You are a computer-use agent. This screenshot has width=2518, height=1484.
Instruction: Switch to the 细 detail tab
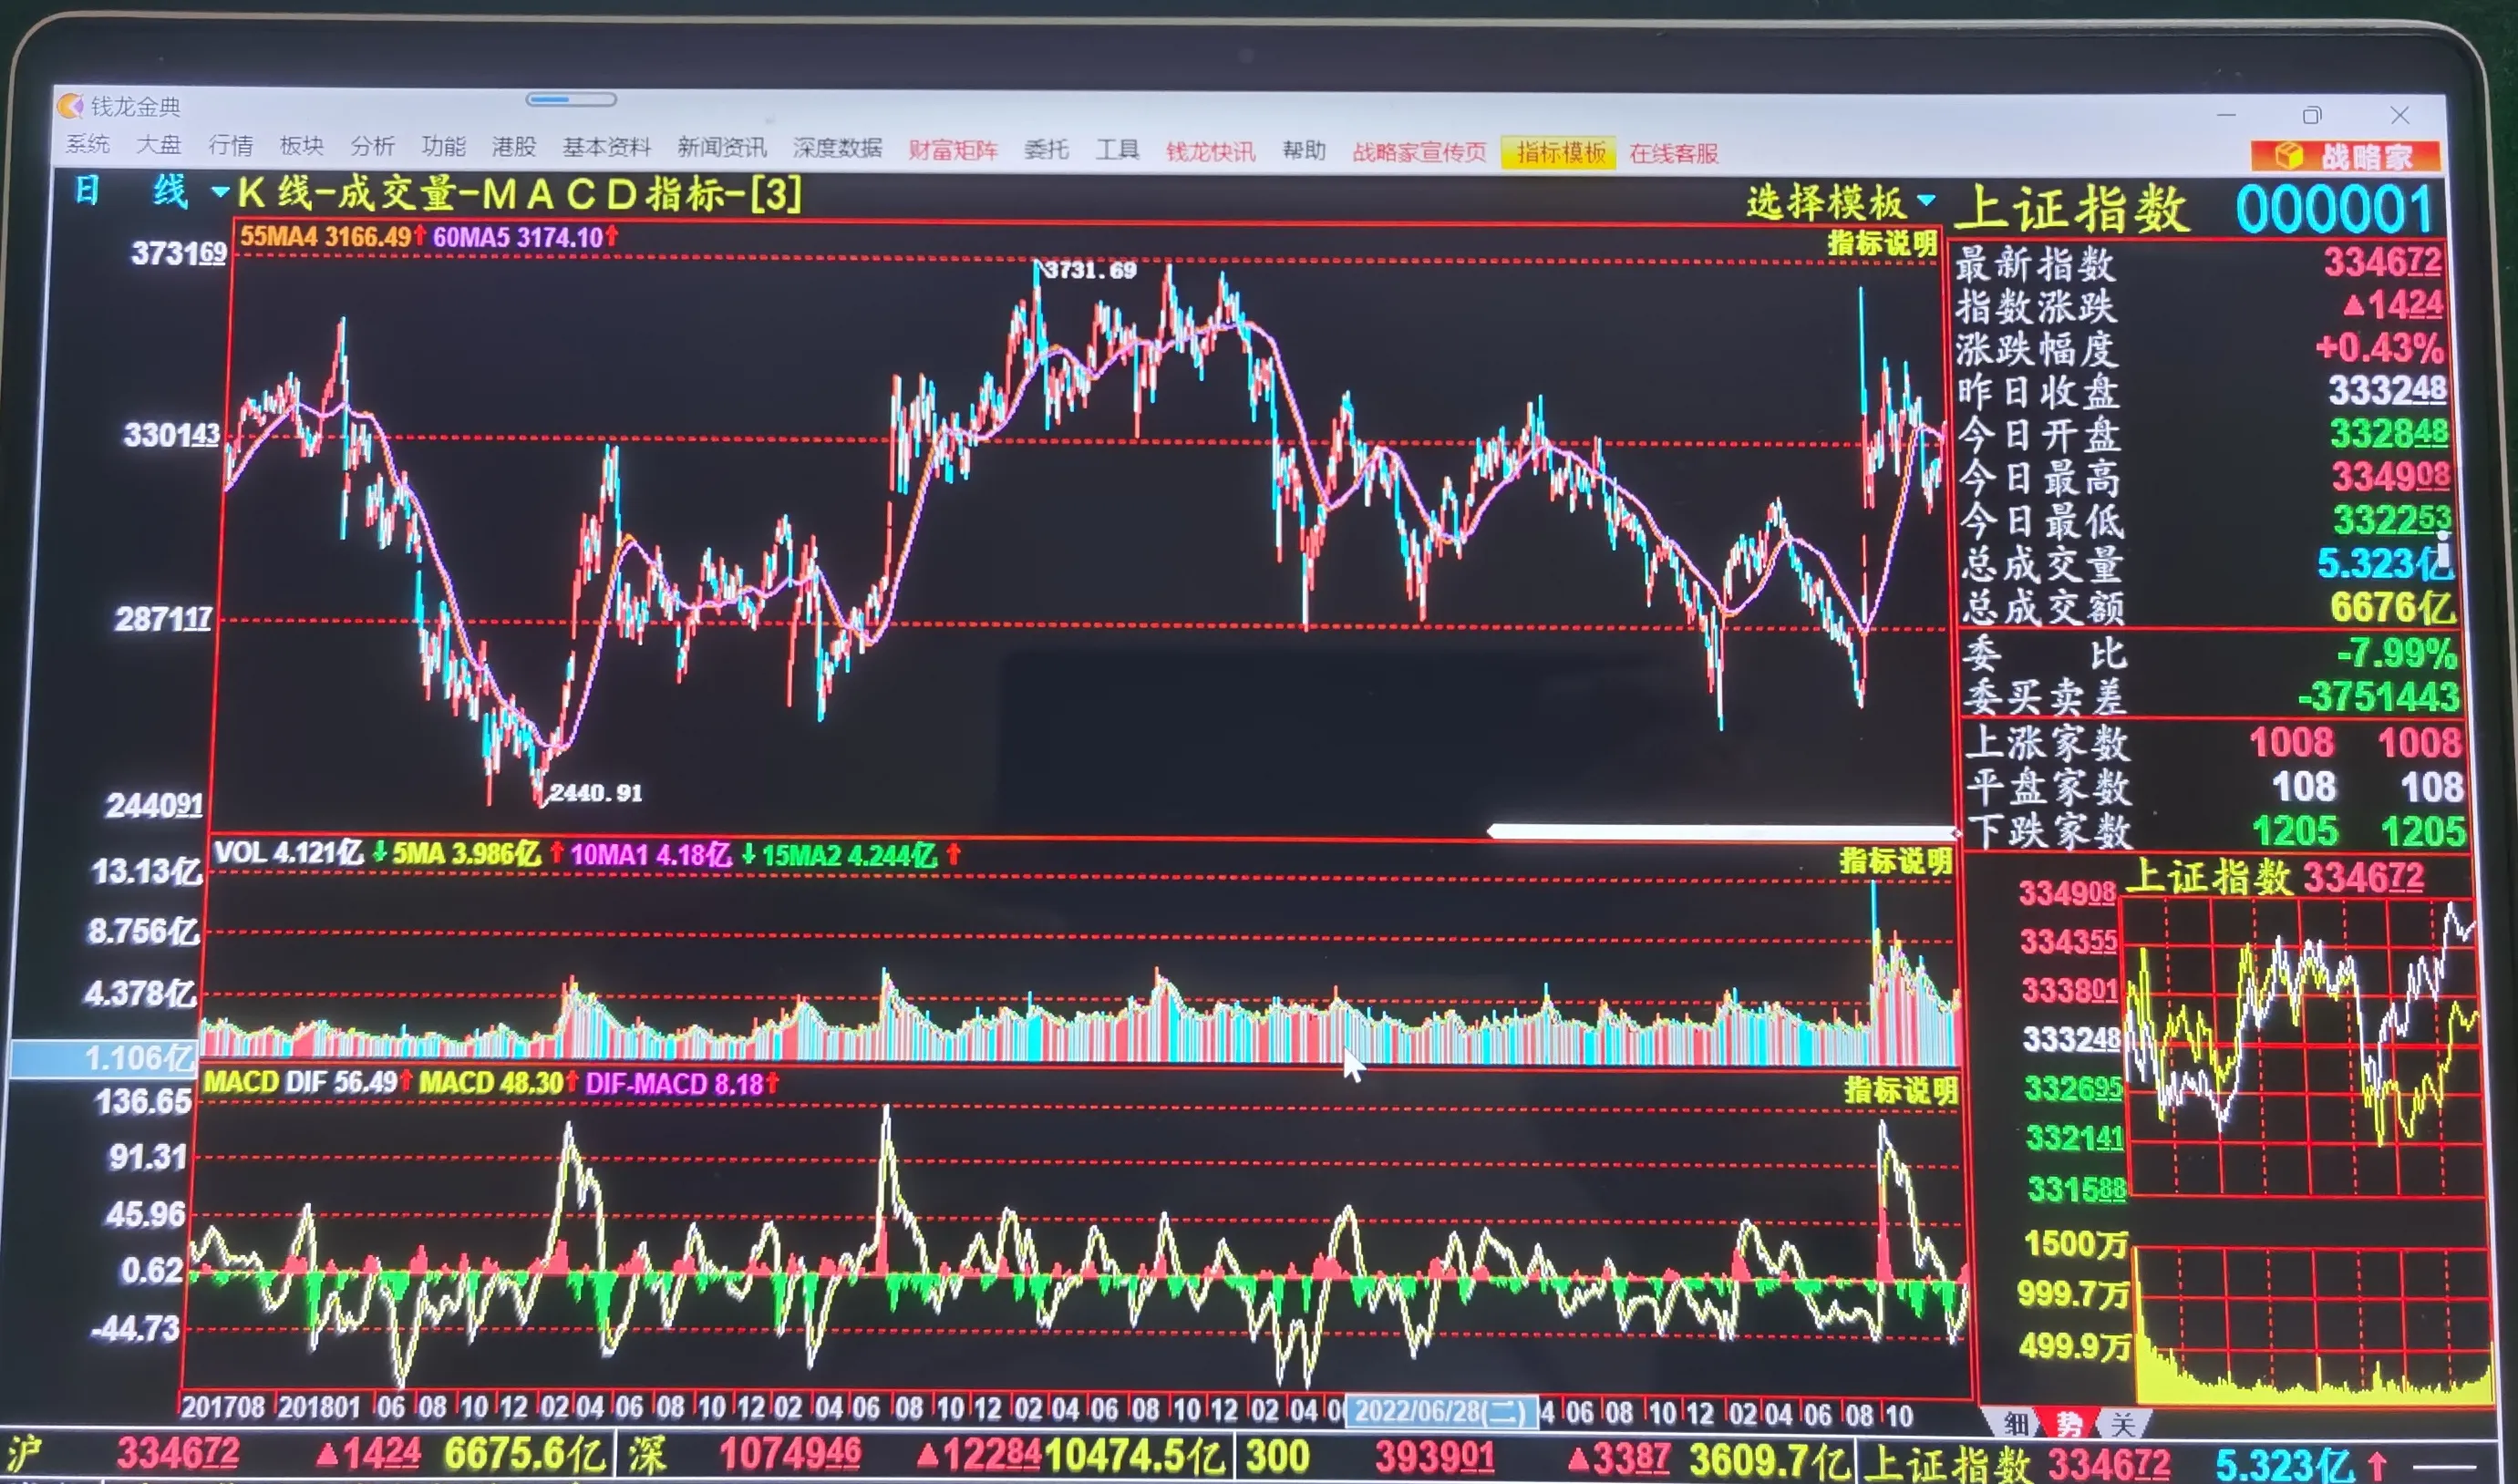(2015, 1424)
